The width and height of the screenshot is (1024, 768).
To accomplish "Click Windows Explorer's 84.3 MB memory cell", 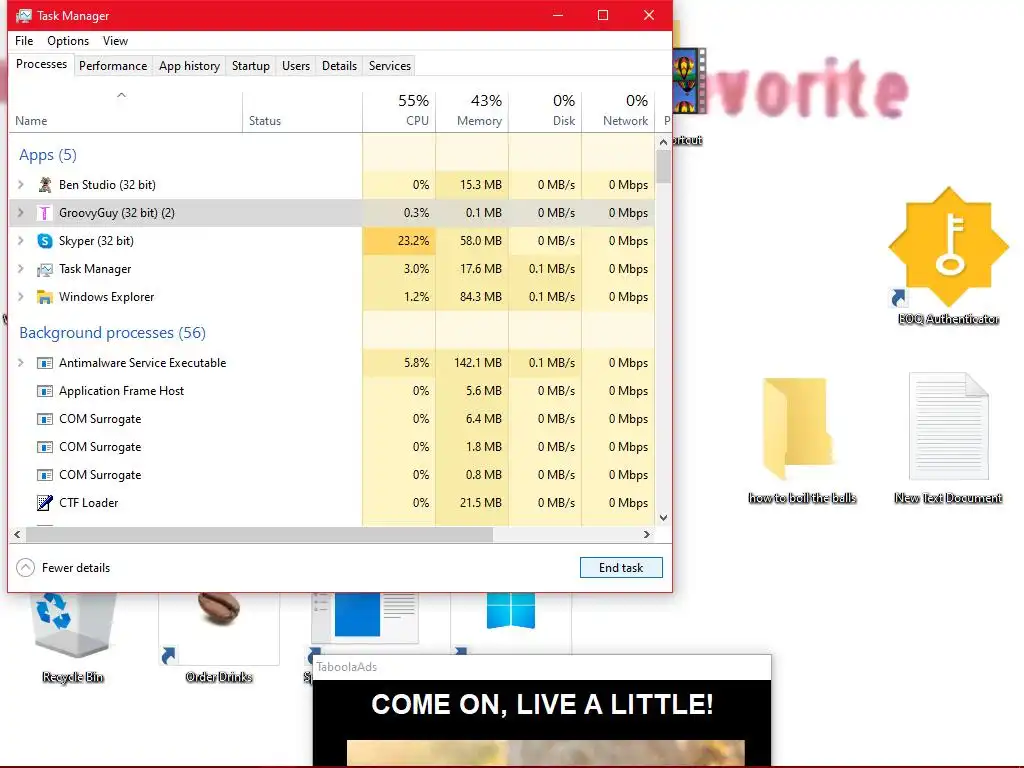I will (x=472, y=297).
